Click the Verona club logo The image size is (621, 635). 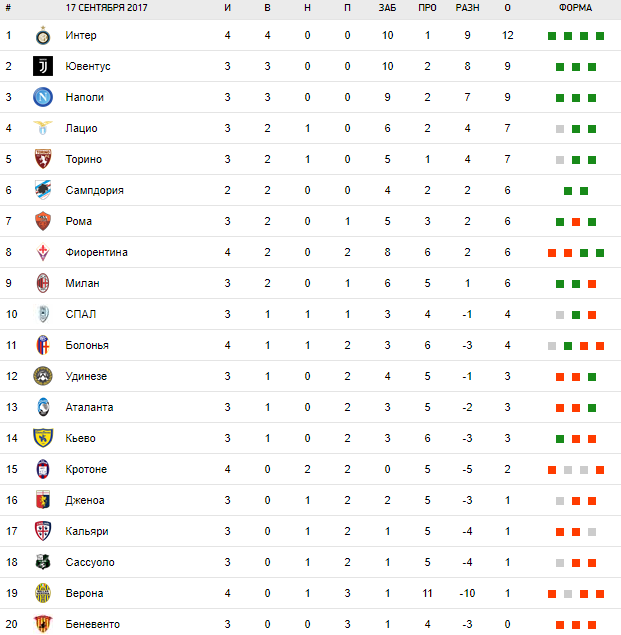click(42, 594)
